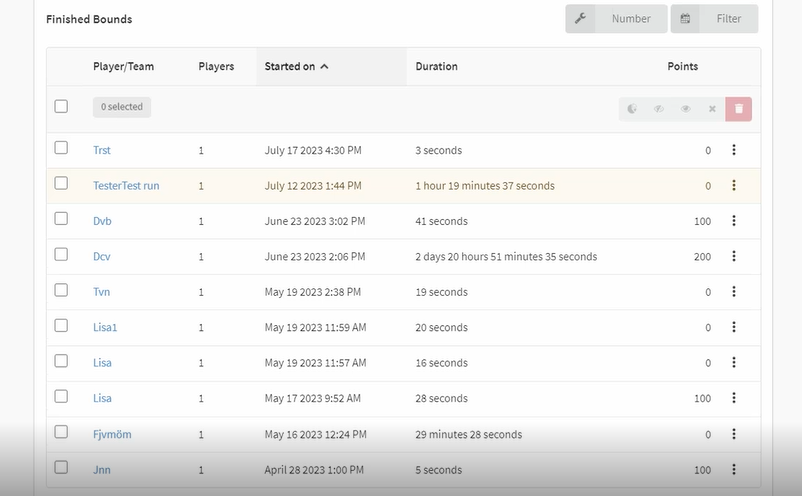
Task: Check the Lisa May 19 11:57 AM checkbox
Action: tap(61, 361)
